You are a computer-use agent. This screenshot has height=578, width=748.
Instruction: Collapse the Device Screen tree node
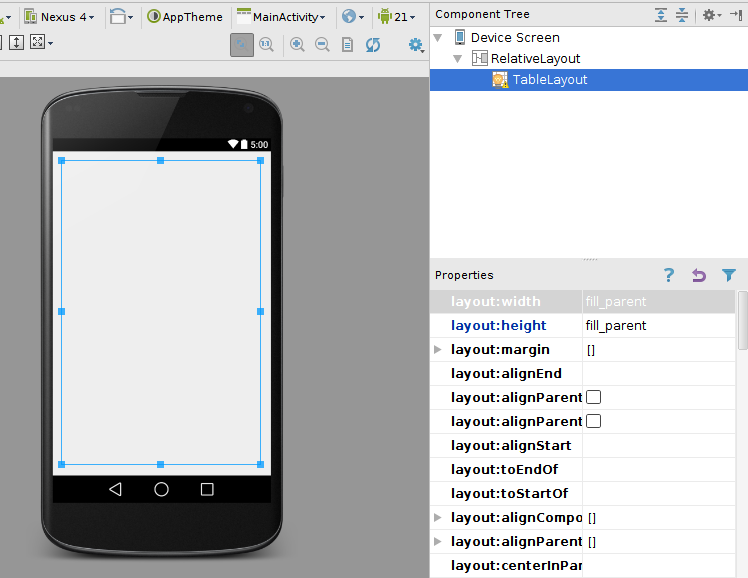click(x=438, y=37)
